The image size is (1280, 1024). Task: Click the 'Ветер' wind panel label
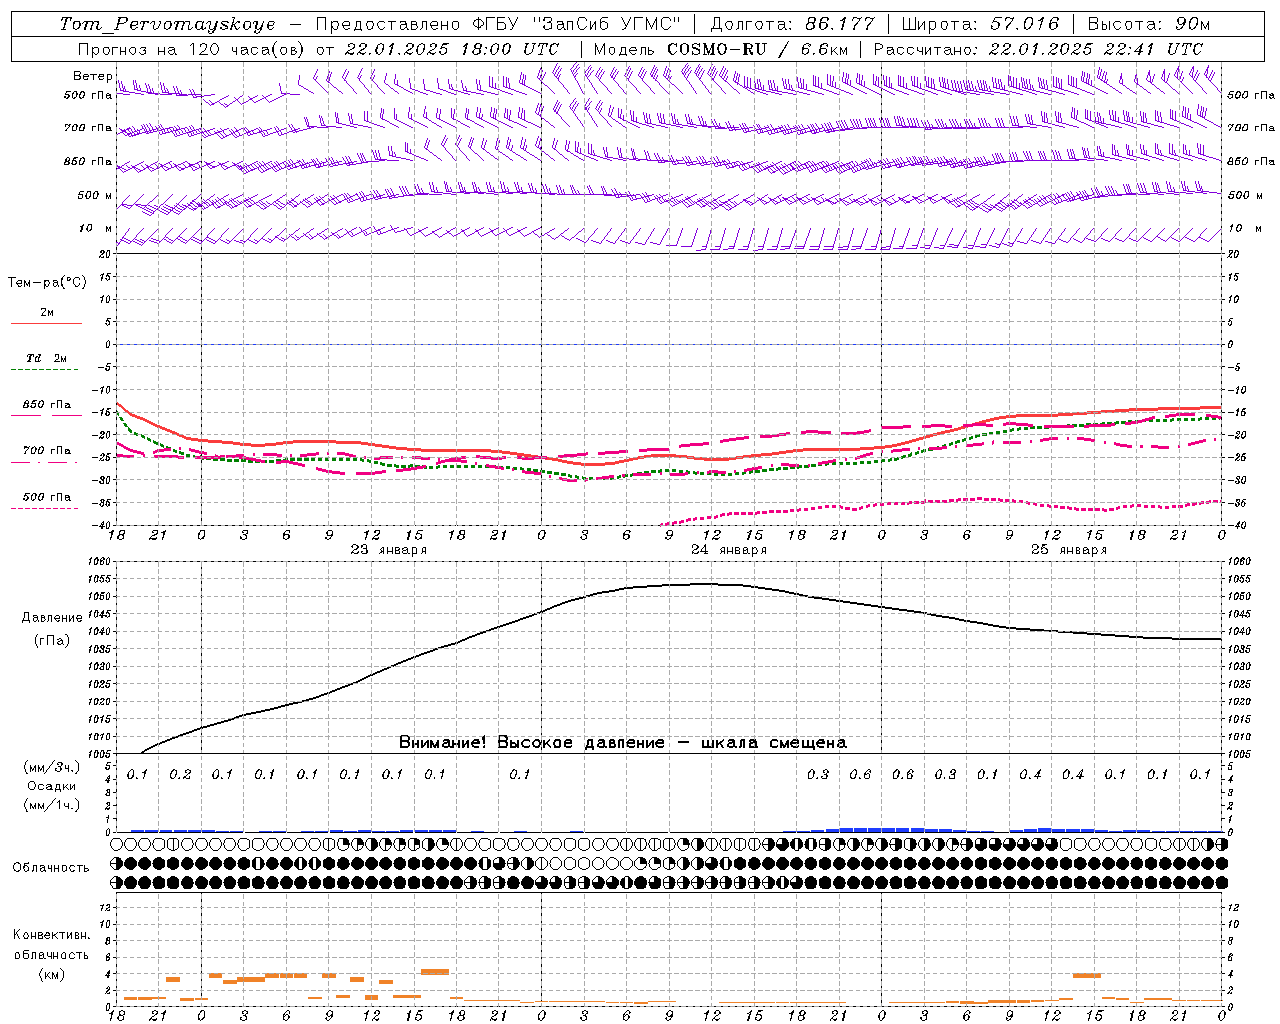[x=93, y=76]
